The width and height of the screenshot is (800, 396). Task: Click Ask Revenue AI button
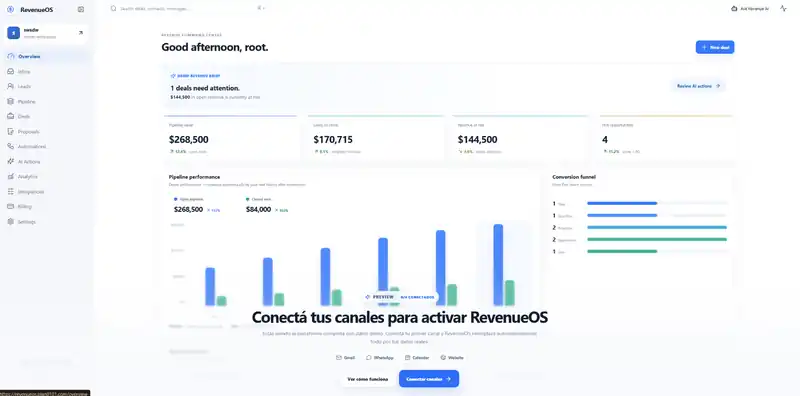[749, 9]
